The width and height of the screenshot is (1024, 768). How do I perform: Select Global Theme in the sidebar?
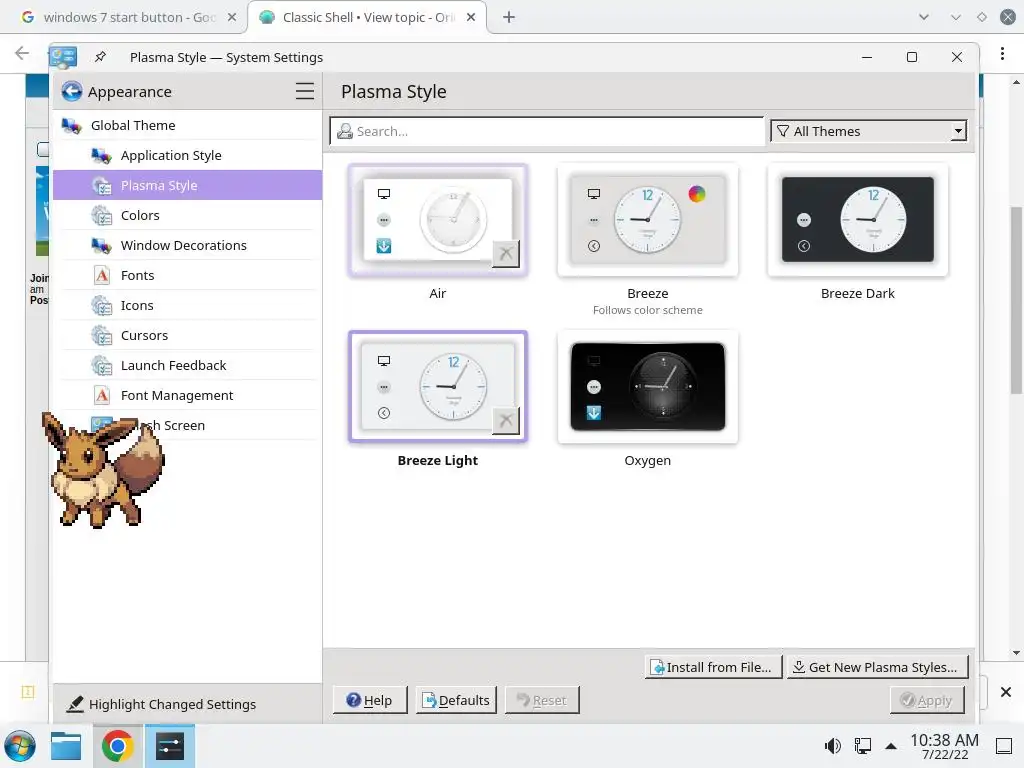point(187,125)
